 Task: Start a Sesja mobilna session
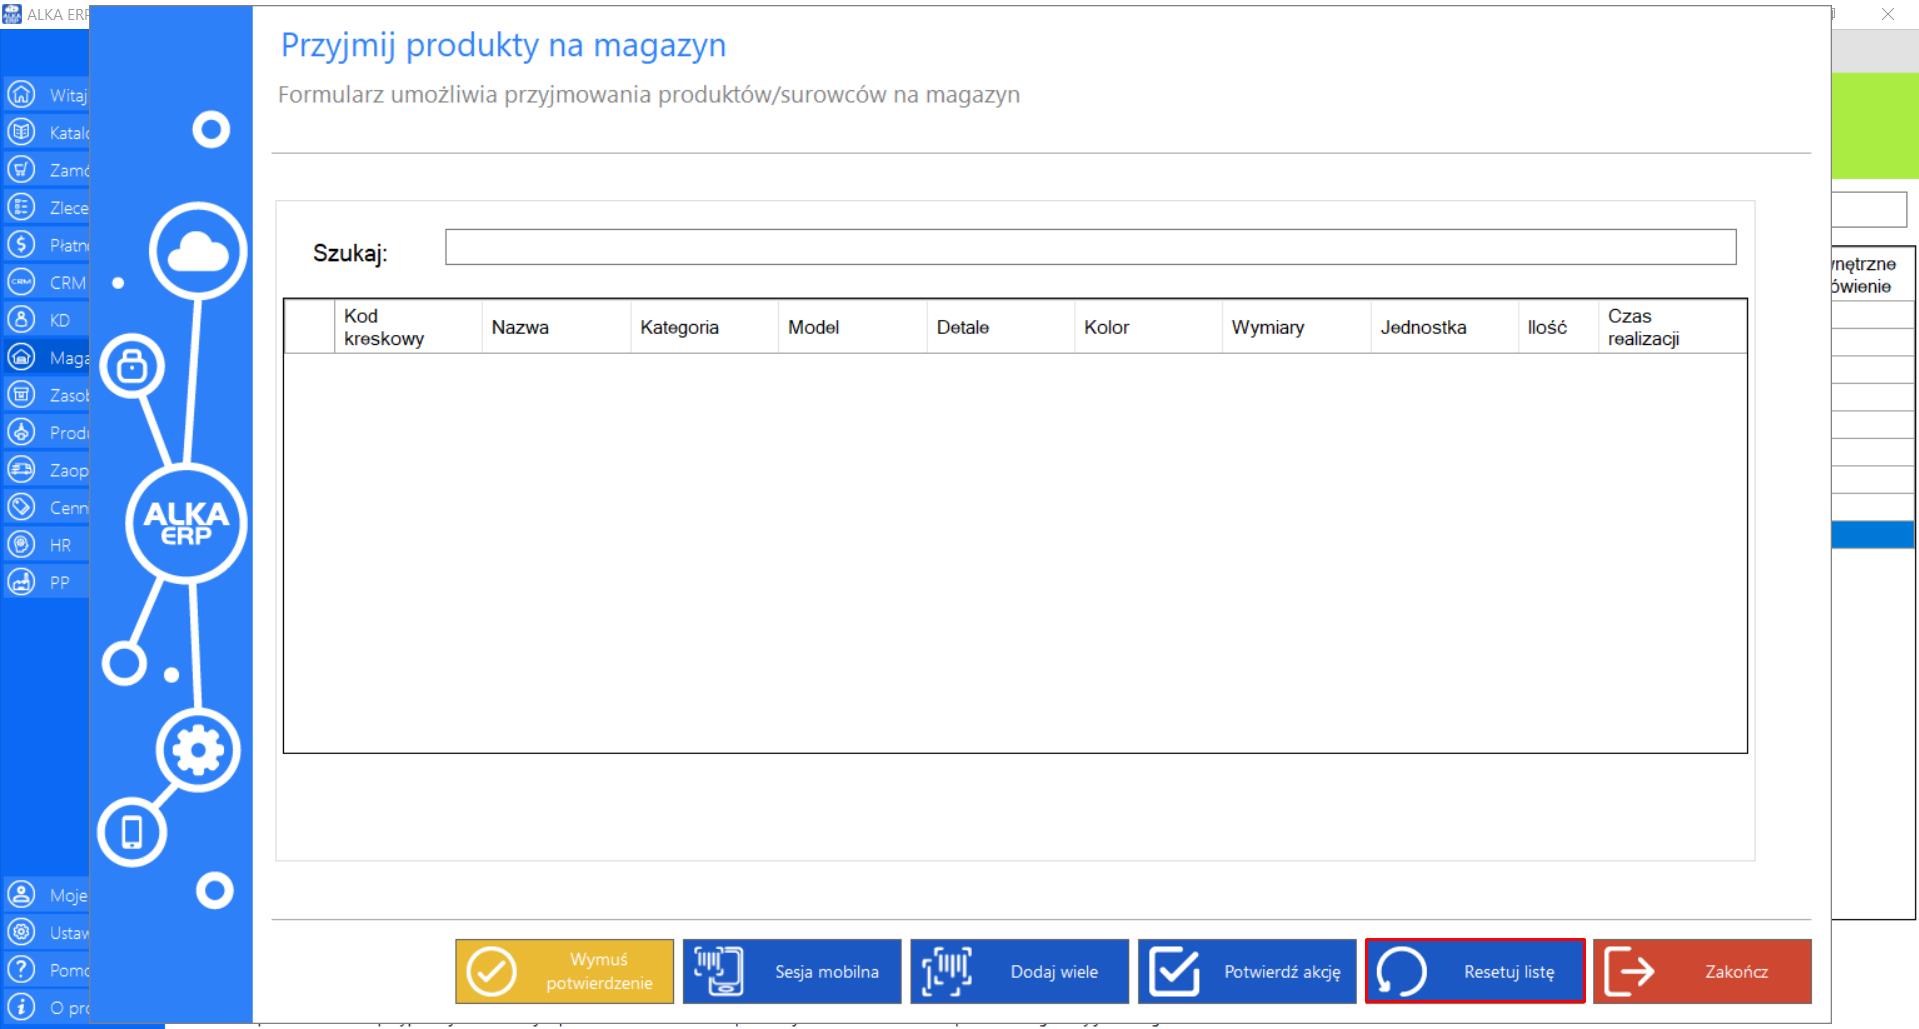click(792, 971)
